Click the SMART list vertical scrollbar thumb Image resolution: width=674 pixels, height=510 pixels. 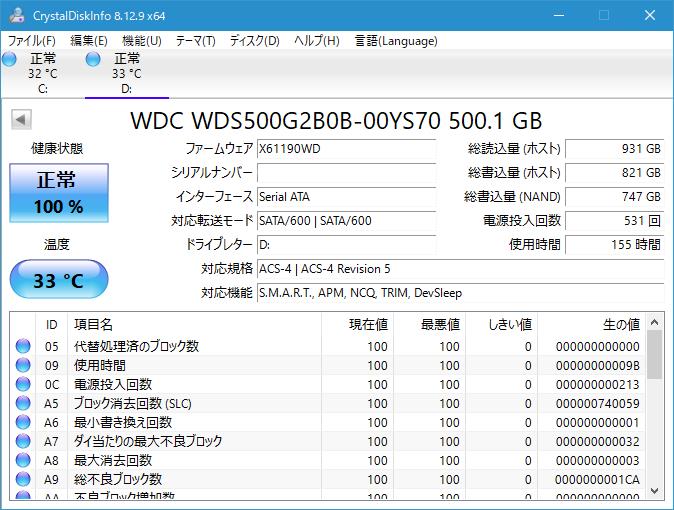tap(655, 355)
